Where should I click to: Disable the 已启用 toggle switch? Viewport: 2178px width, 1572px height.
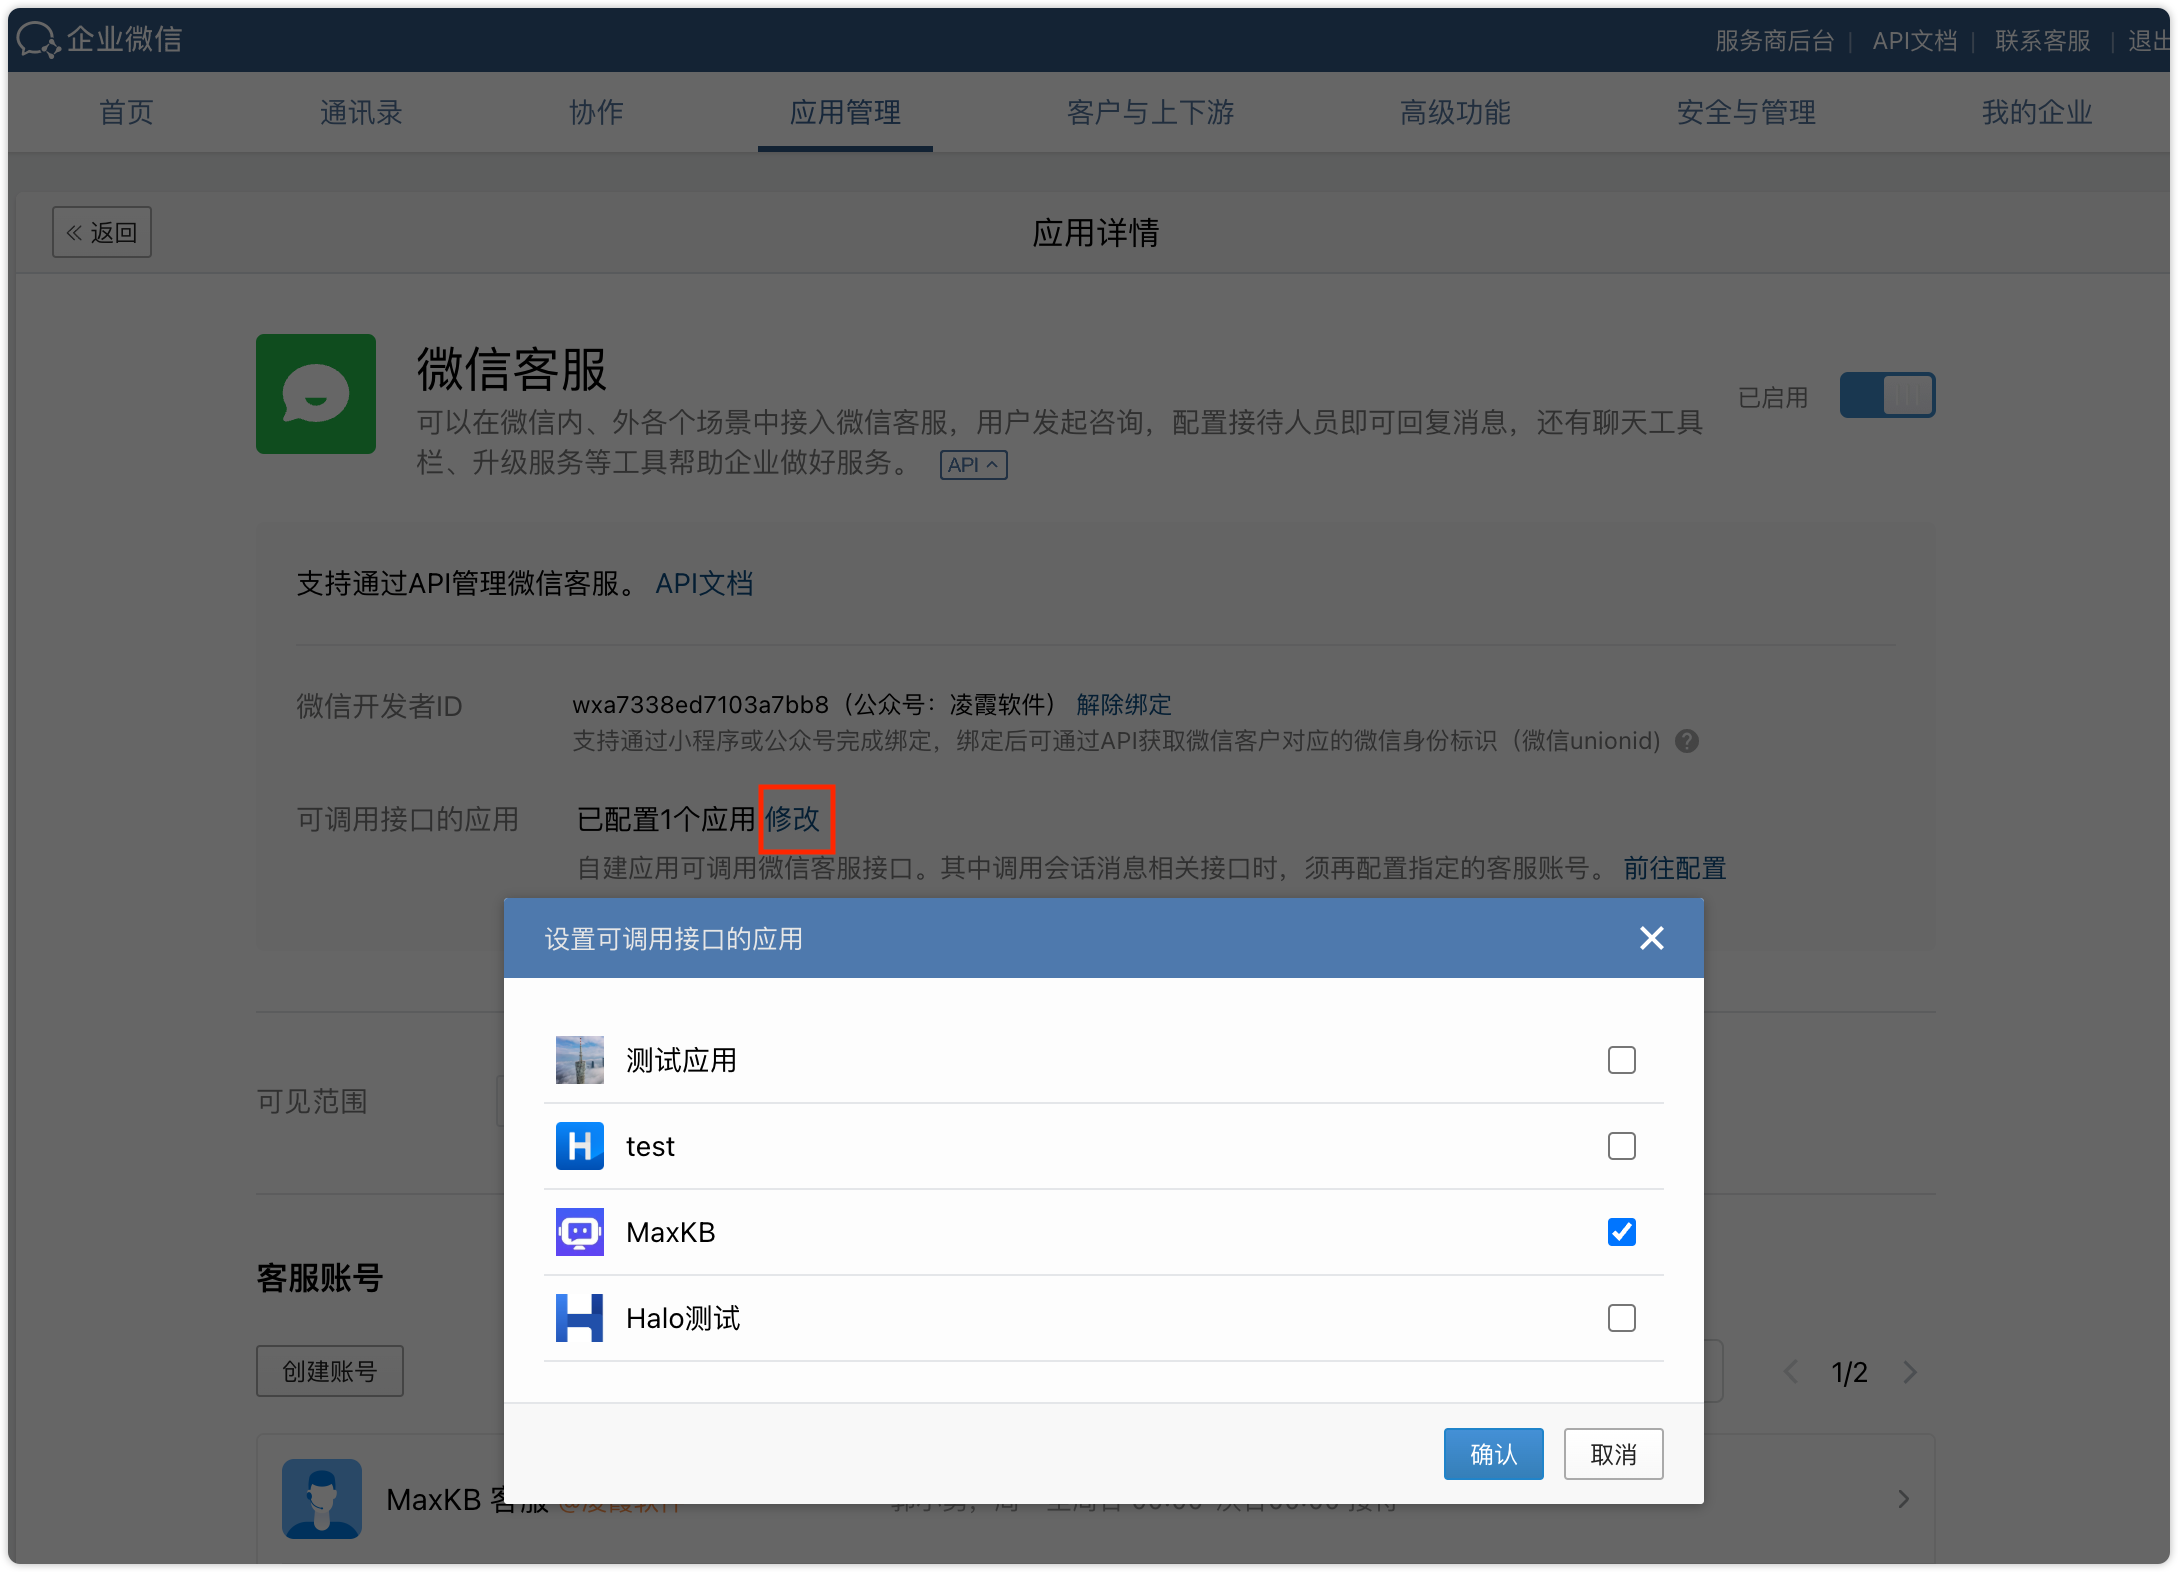(1886, 395)
